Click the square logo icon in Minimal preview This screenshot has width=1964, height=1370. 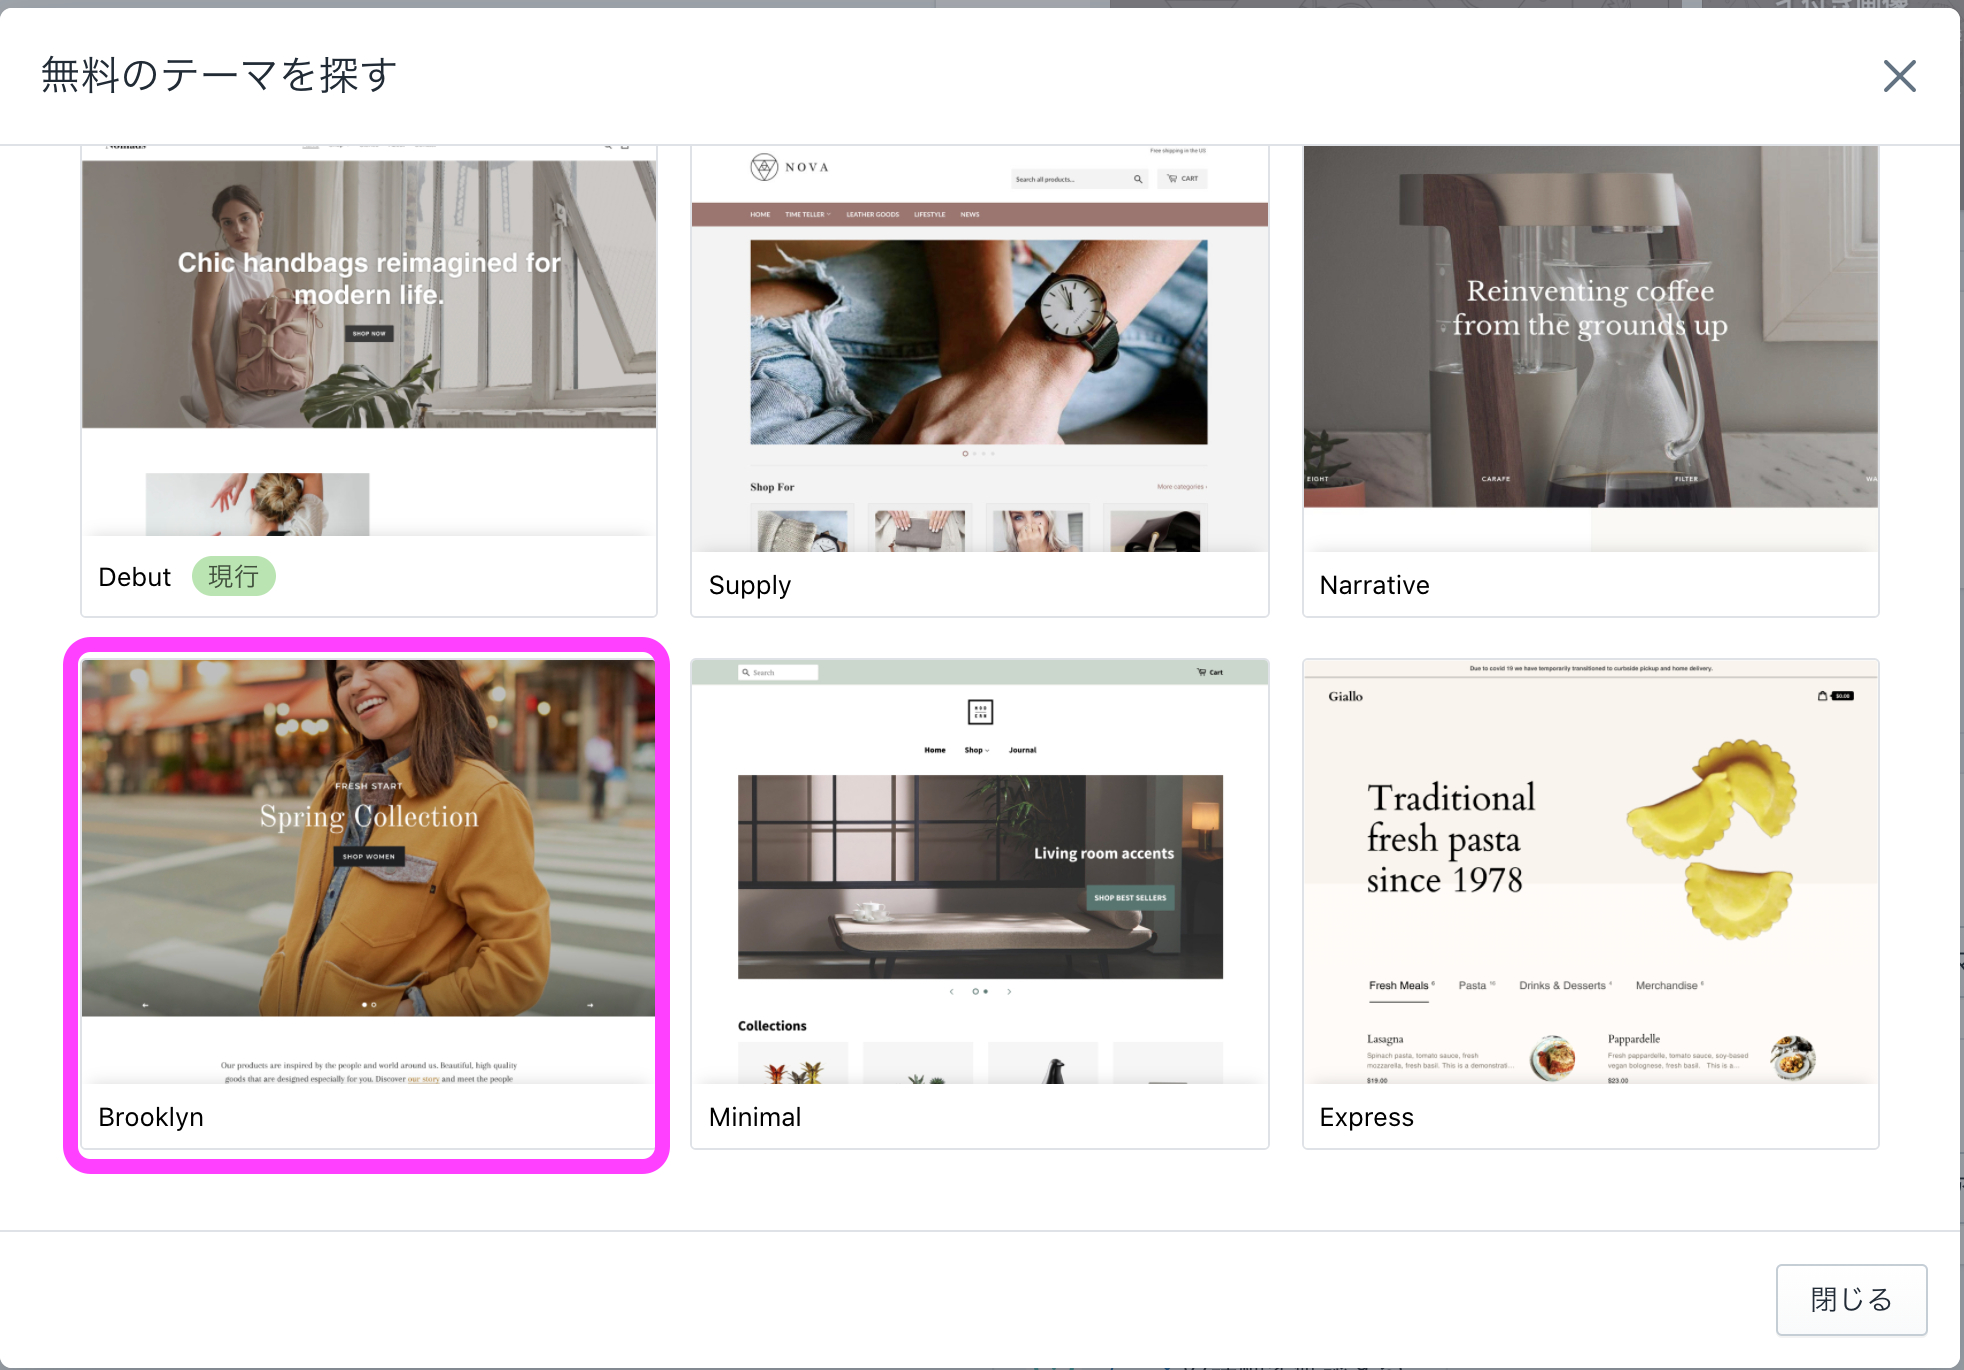click(980, 712)
